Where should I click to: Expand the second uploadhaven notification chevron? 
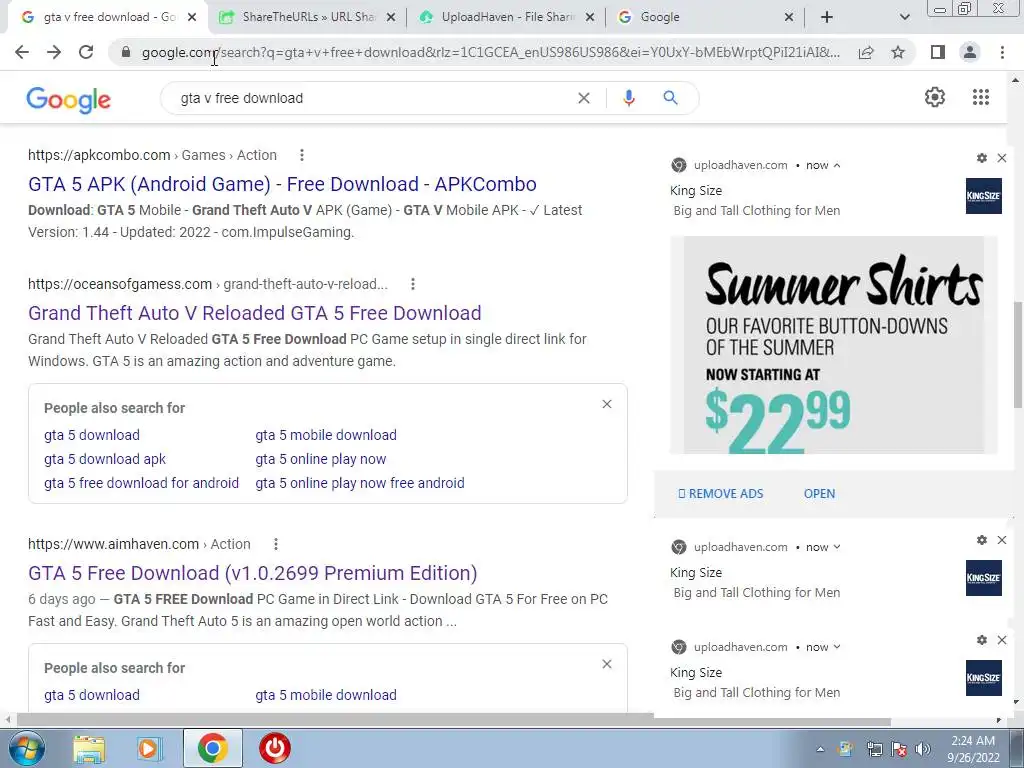pyautogui.click(x=837, y=547)
